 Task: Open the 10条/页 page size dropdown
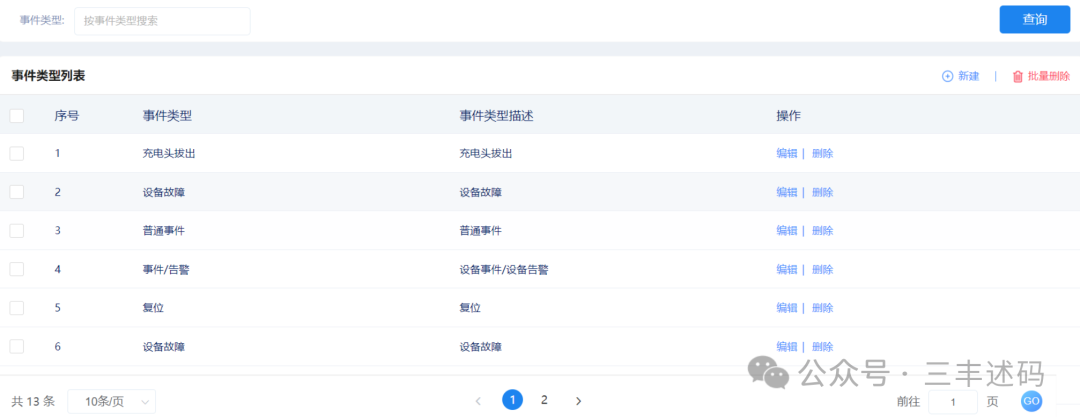tap(112, 401)
